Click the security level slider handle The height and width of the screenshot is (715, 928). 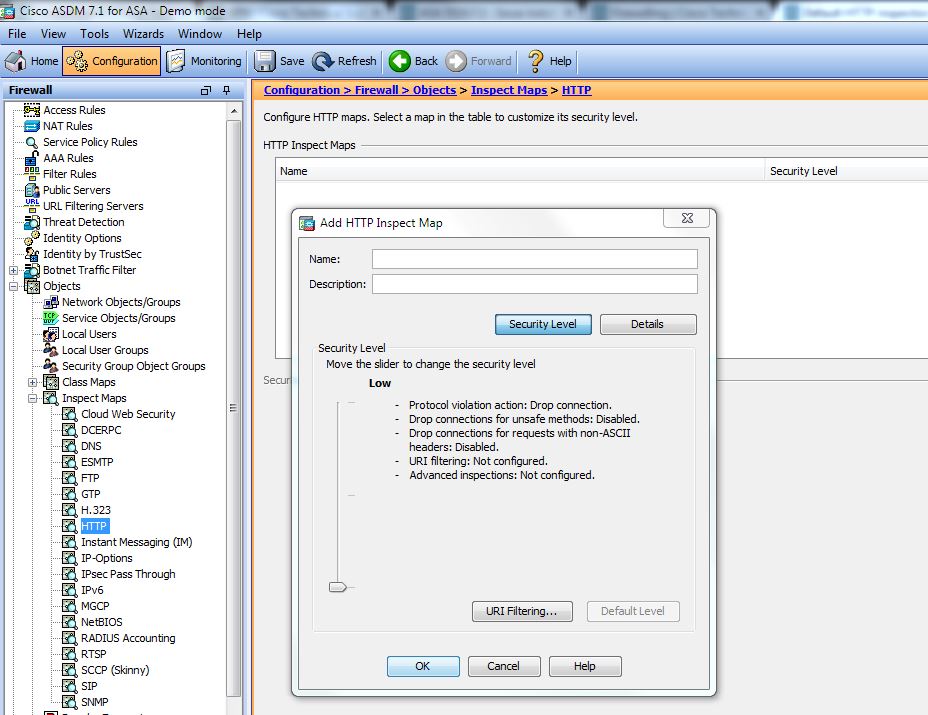pyautogui.click(x=337, y=587)
